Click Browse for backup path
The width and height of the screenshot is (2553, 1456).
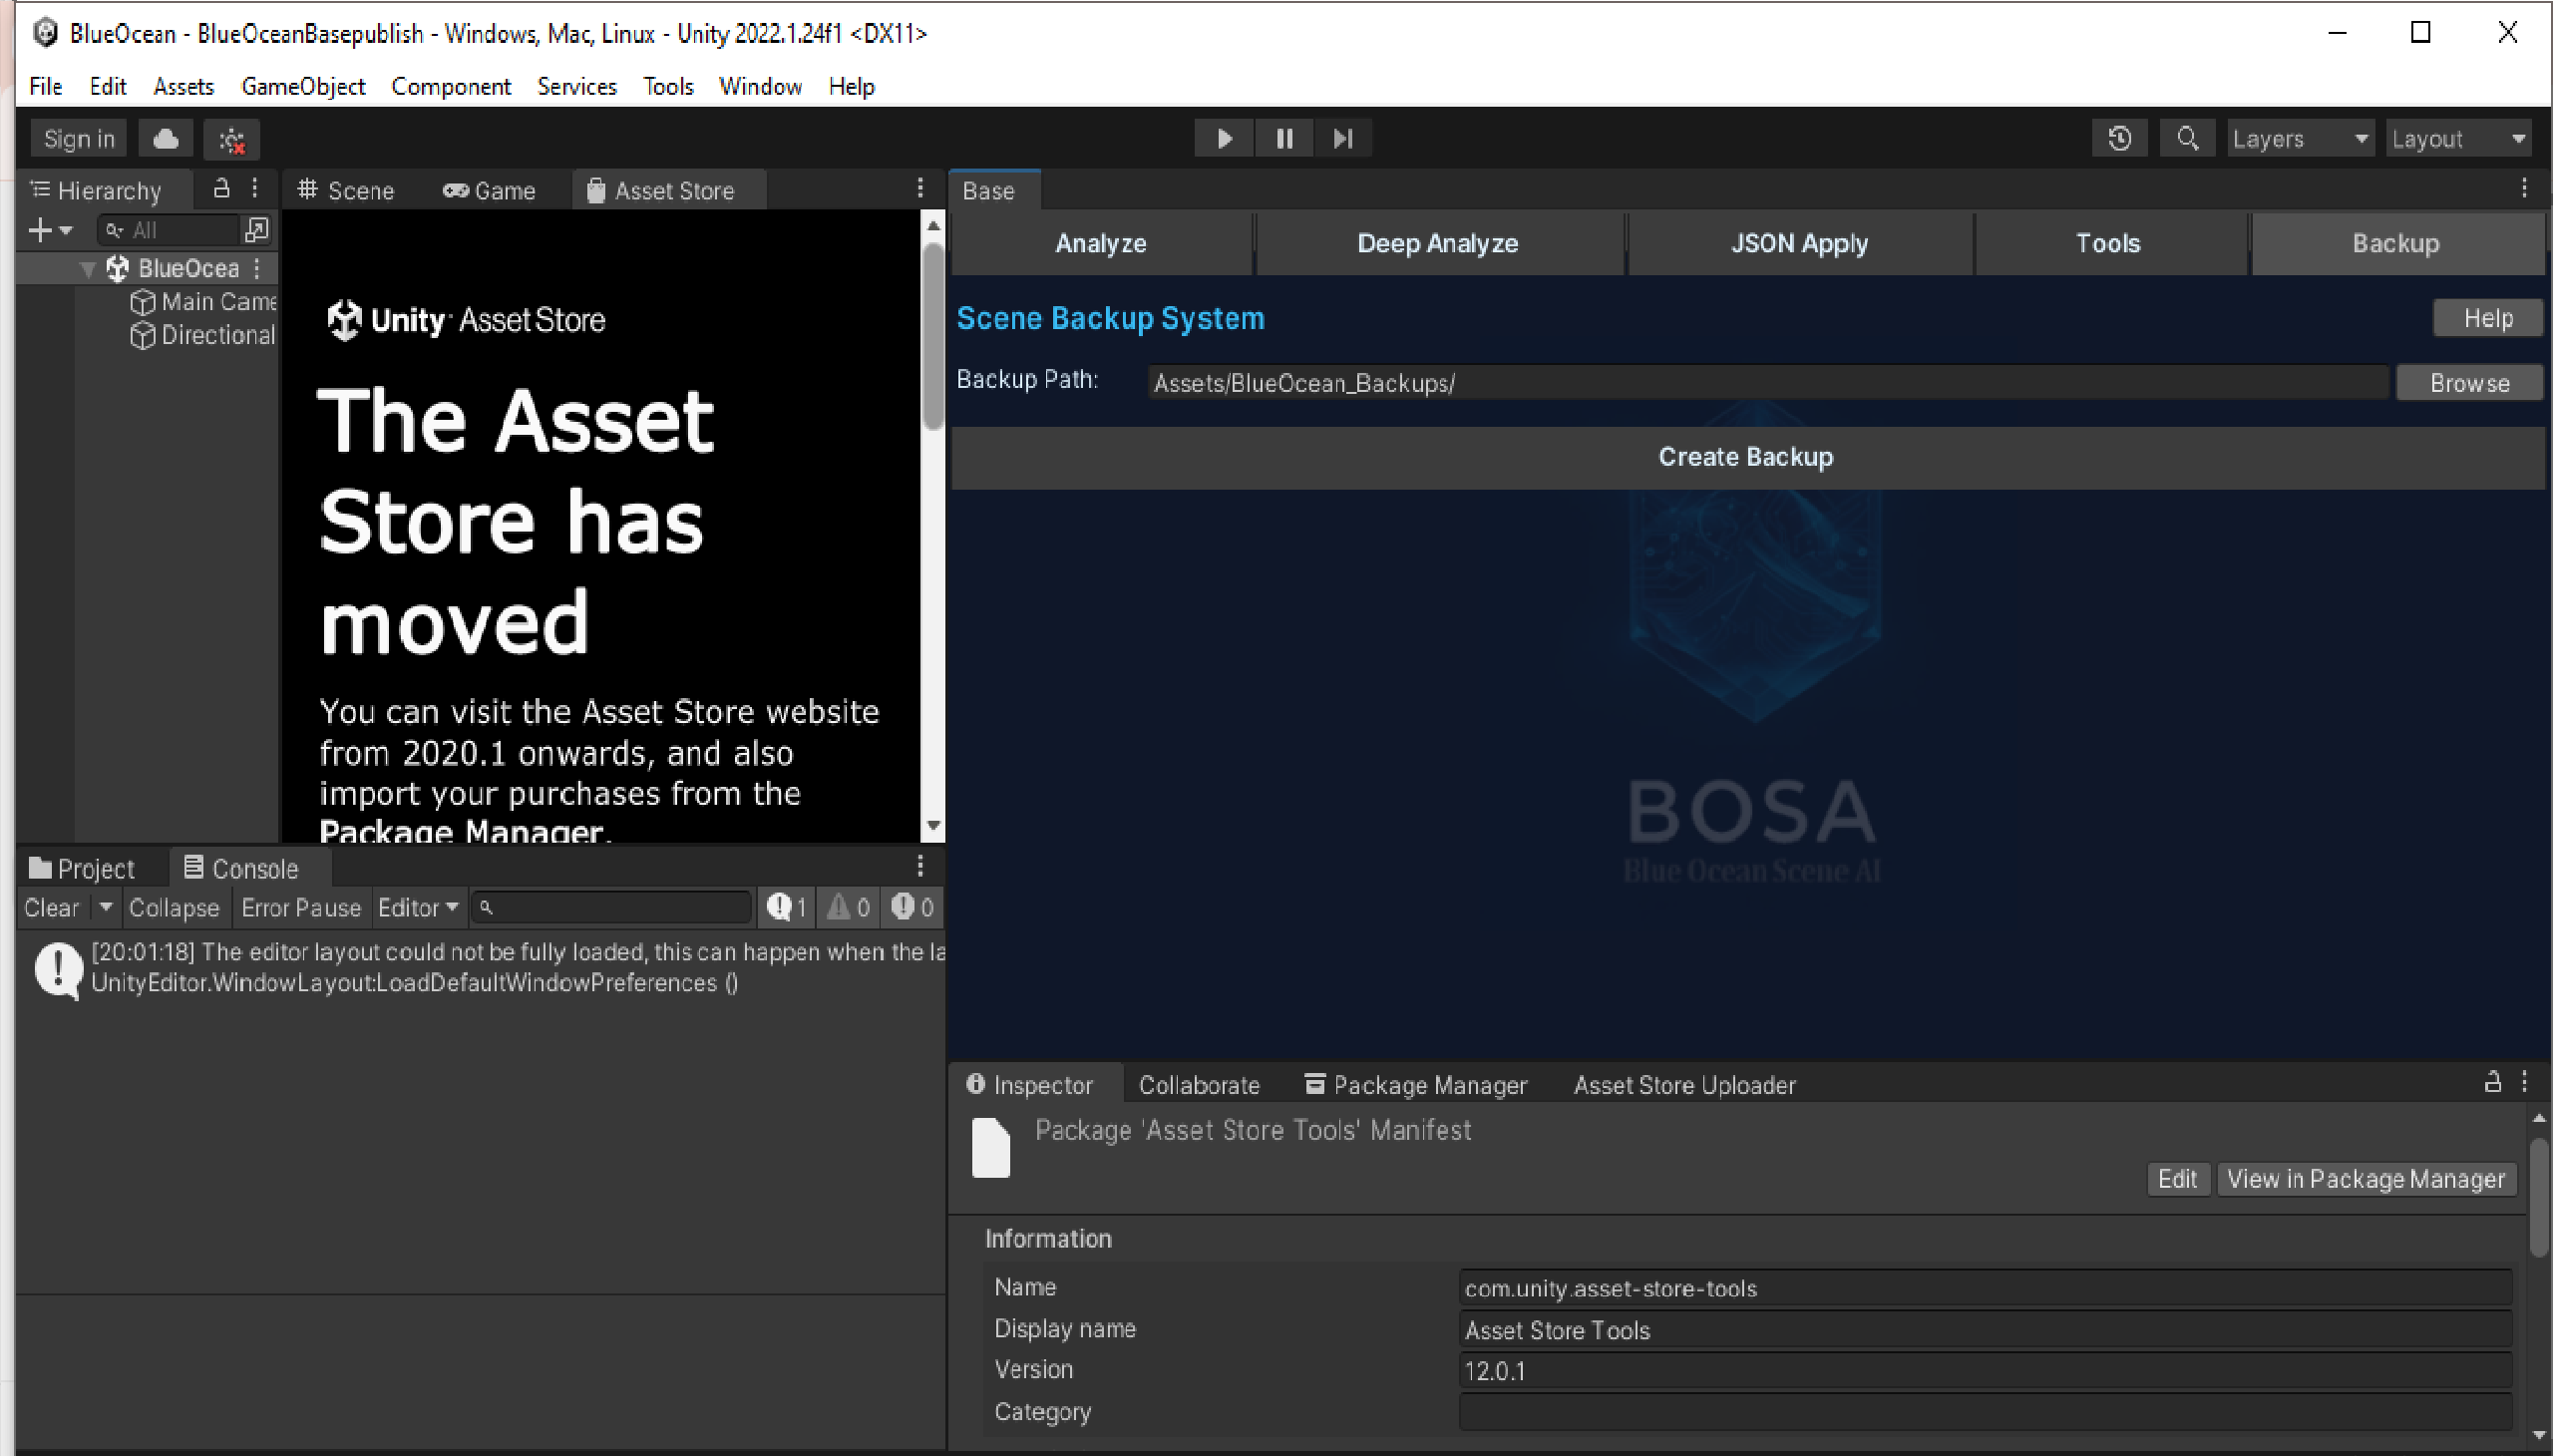pos(2468,383)
